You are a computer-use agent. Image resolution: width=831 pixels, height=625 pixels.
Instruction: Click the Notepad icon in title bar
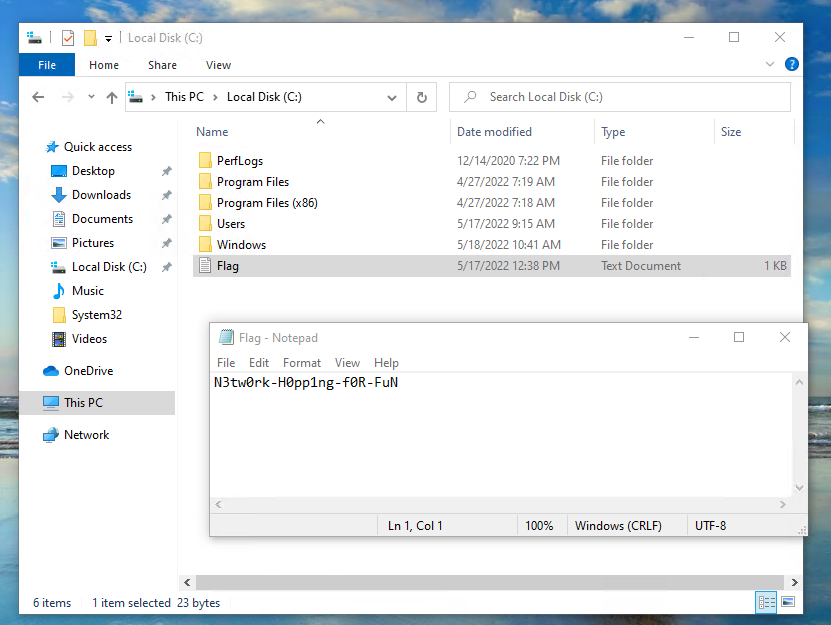pyautogui.click(x=226, y=337)
